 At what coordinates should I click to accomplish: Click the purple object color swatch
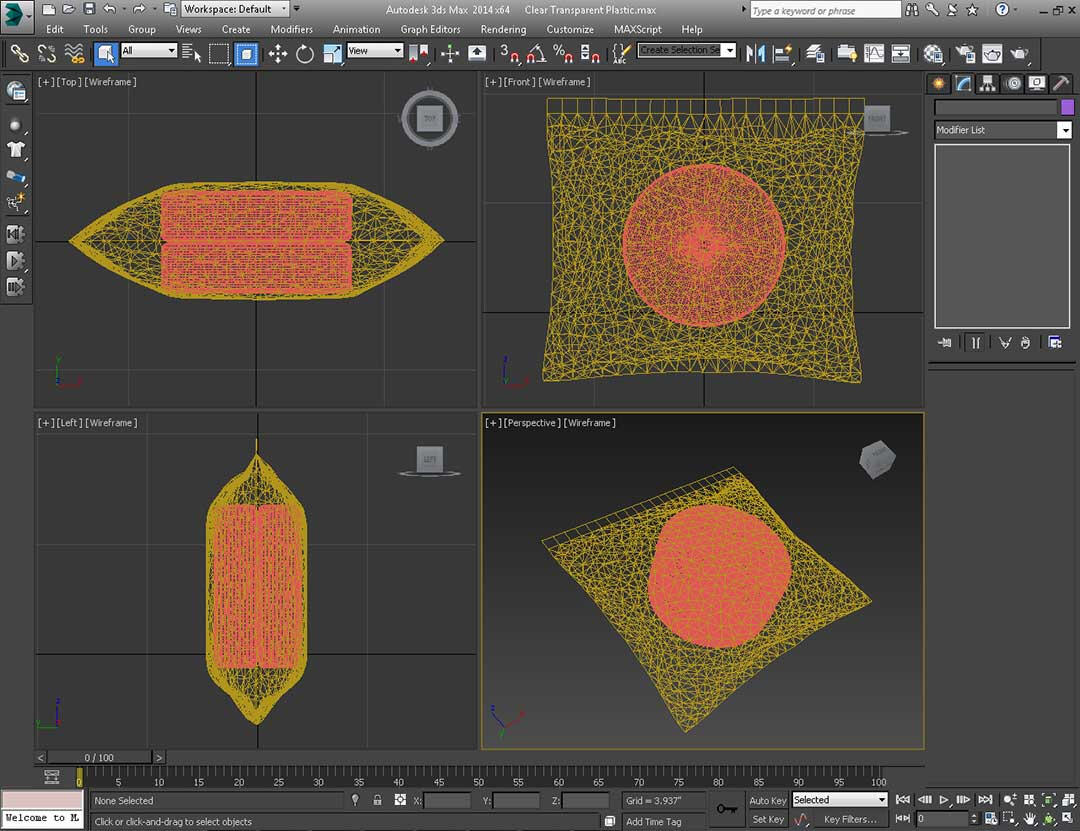1067,107
